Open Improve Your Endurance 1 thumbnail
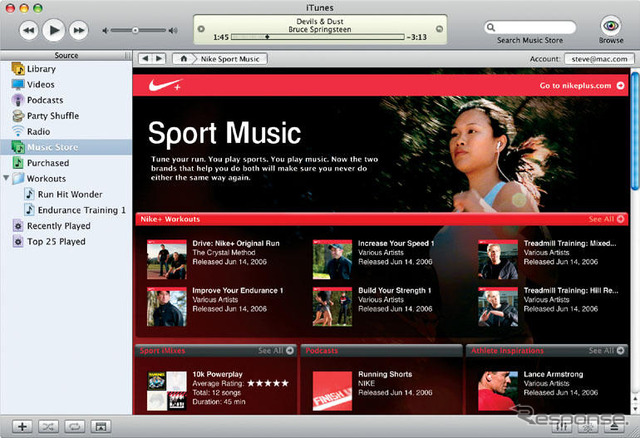The height and width of the screenshot is (438, 640). pyautogui.click(x=167, y=307)
